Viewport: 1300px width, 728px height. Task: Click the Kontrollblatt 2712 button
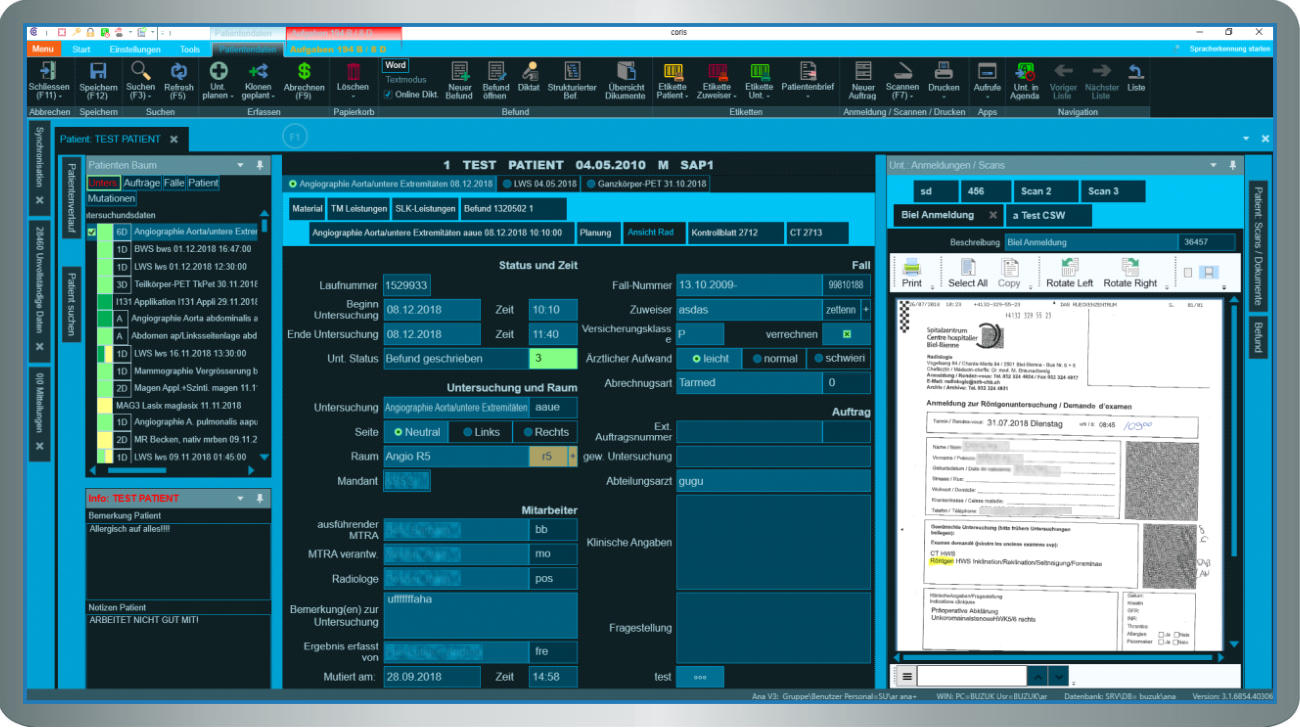click(735, 233)
